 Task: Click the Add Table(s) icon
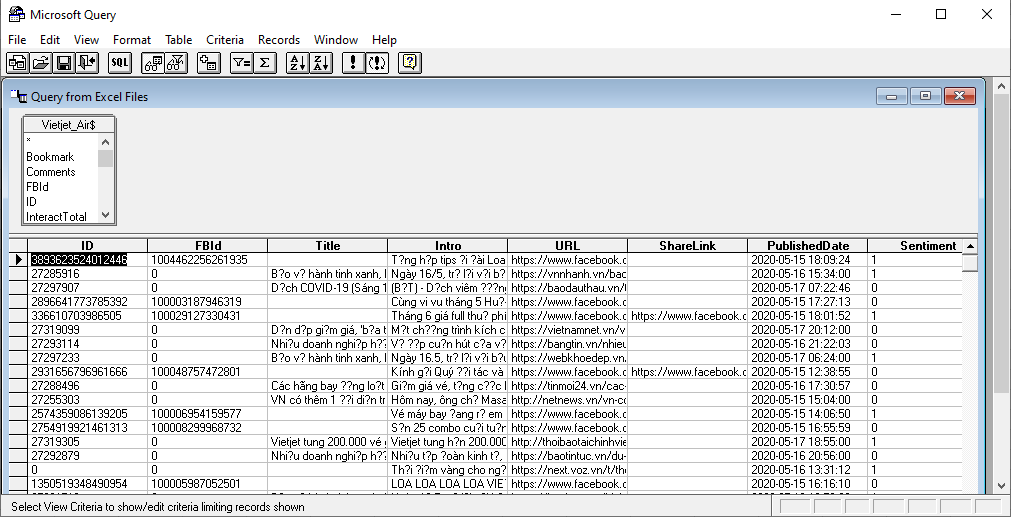coord(209,63)
